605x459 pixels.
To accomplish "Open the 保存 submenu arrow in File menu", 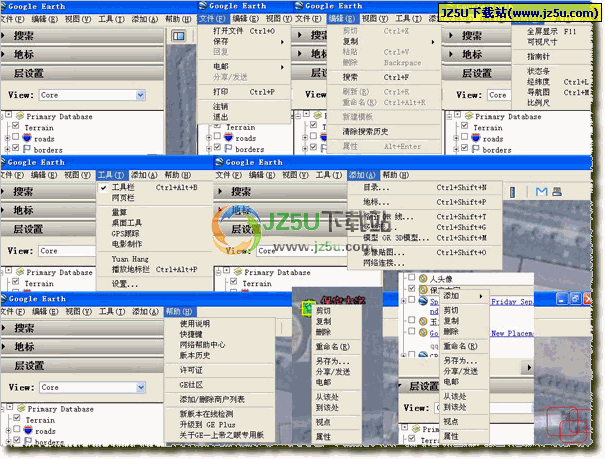I will click(x=282, y=42).
